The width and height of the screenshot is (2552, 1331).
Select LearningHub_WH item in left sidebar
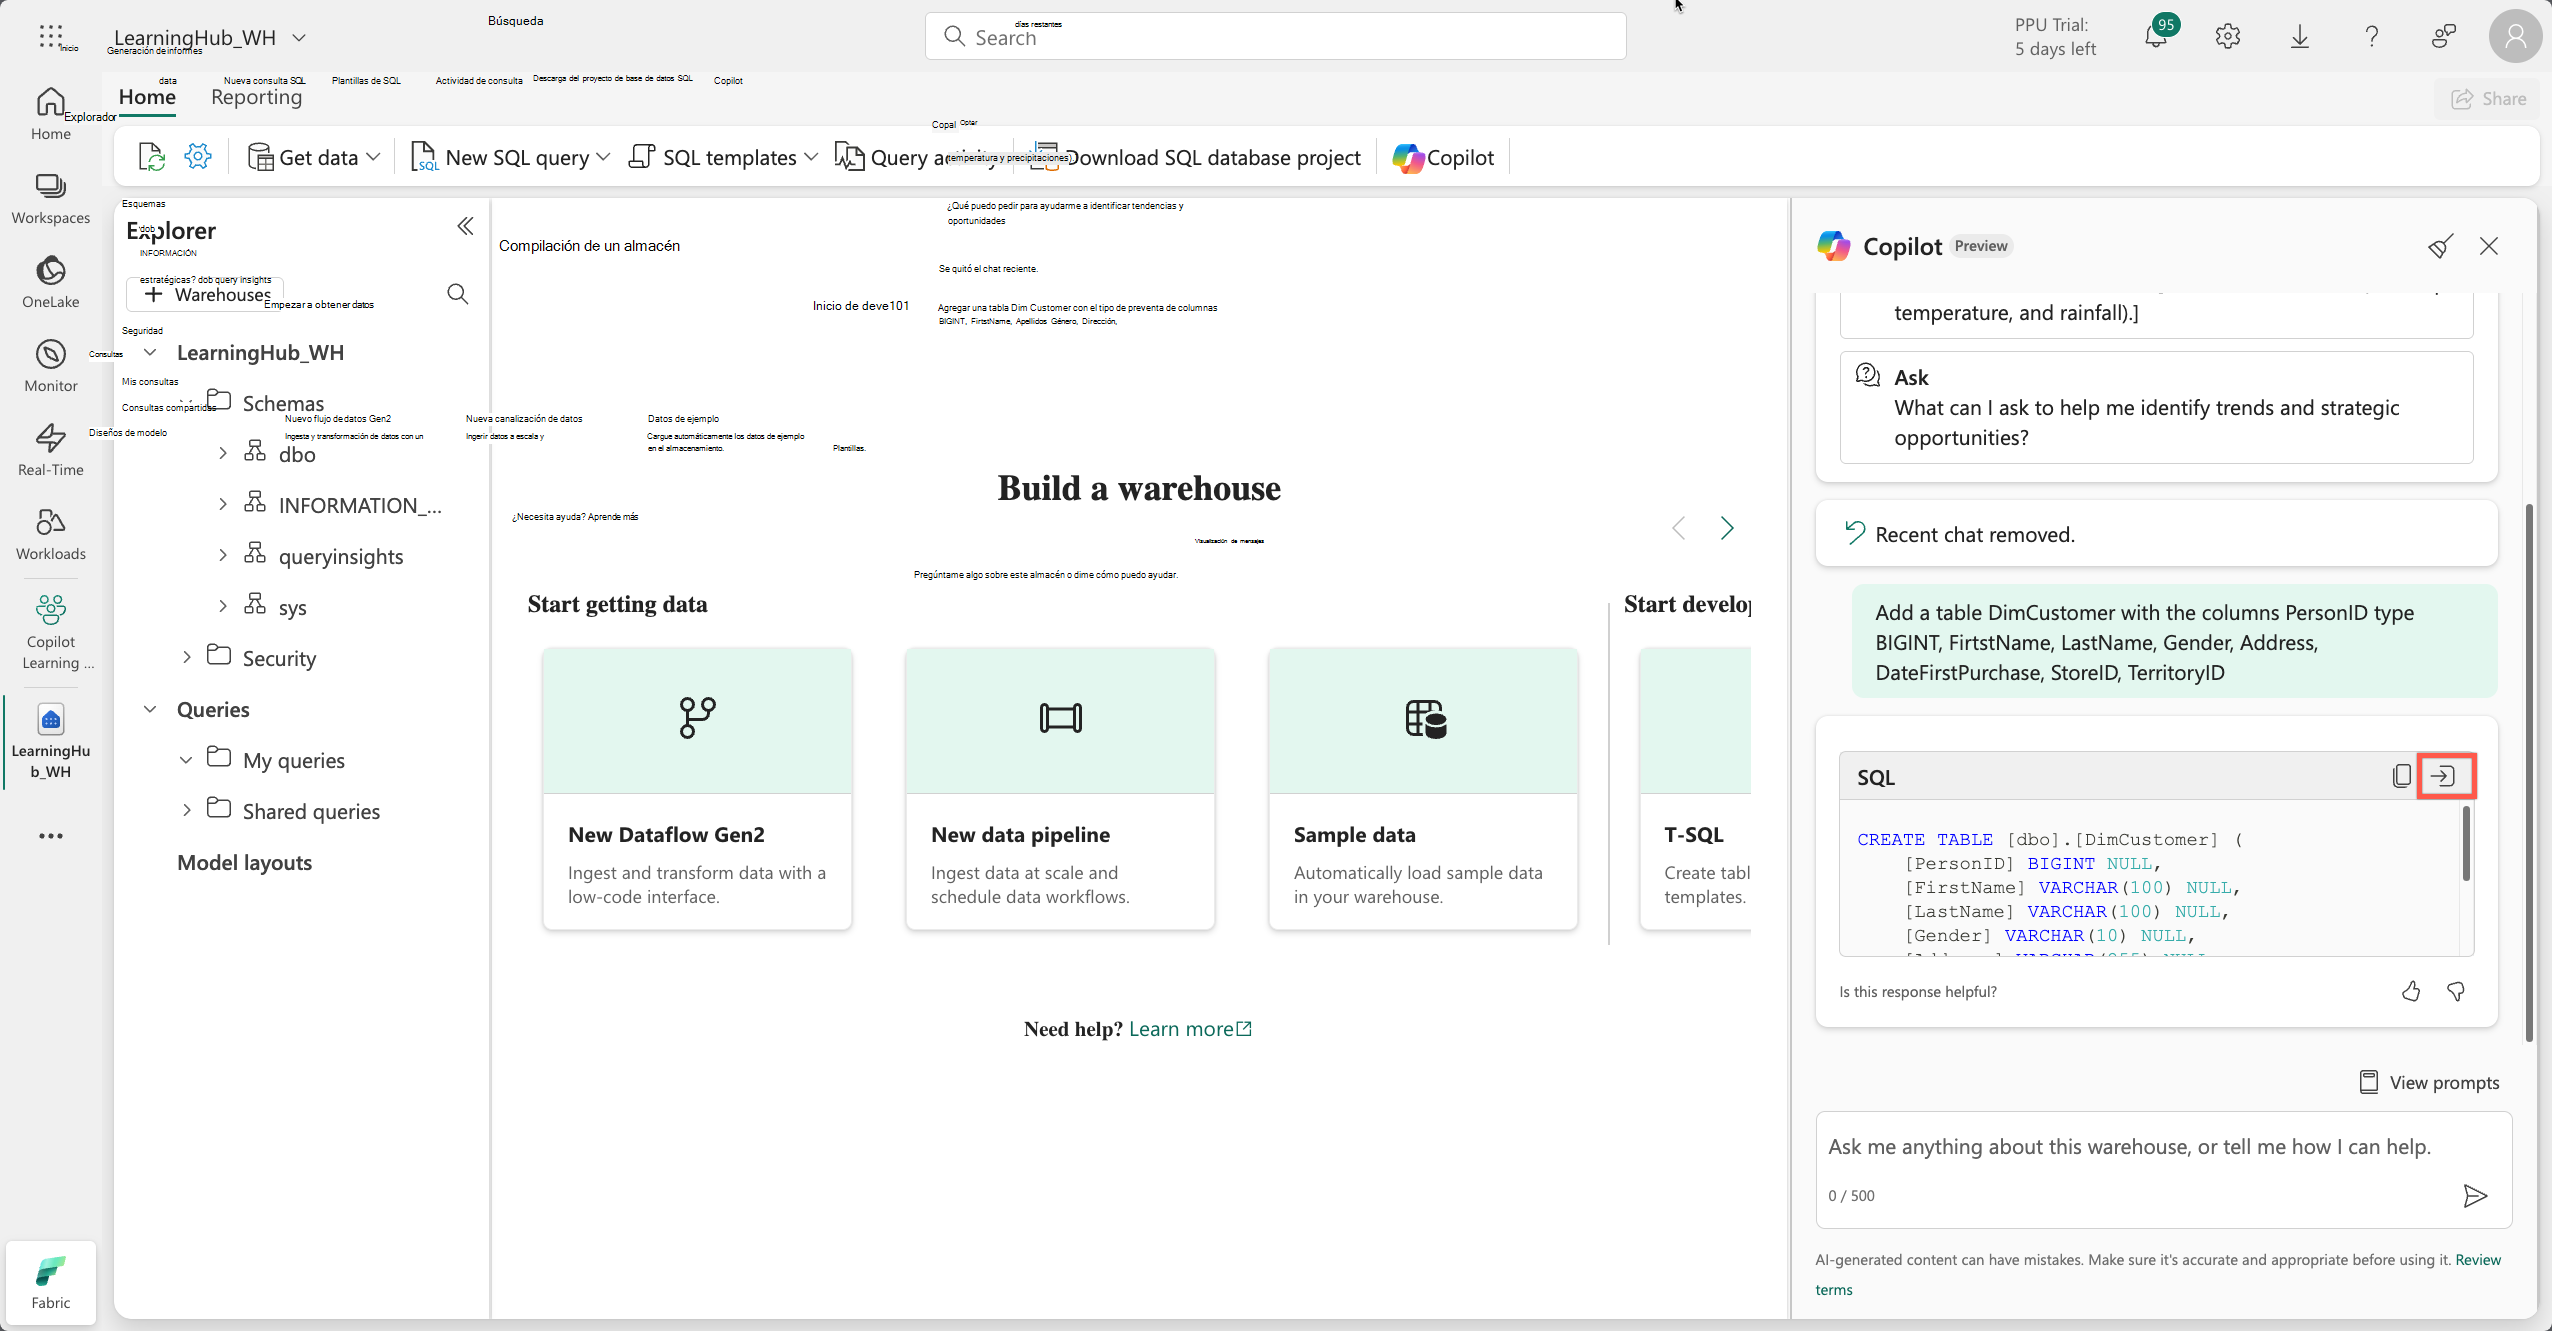click(51, 742)
